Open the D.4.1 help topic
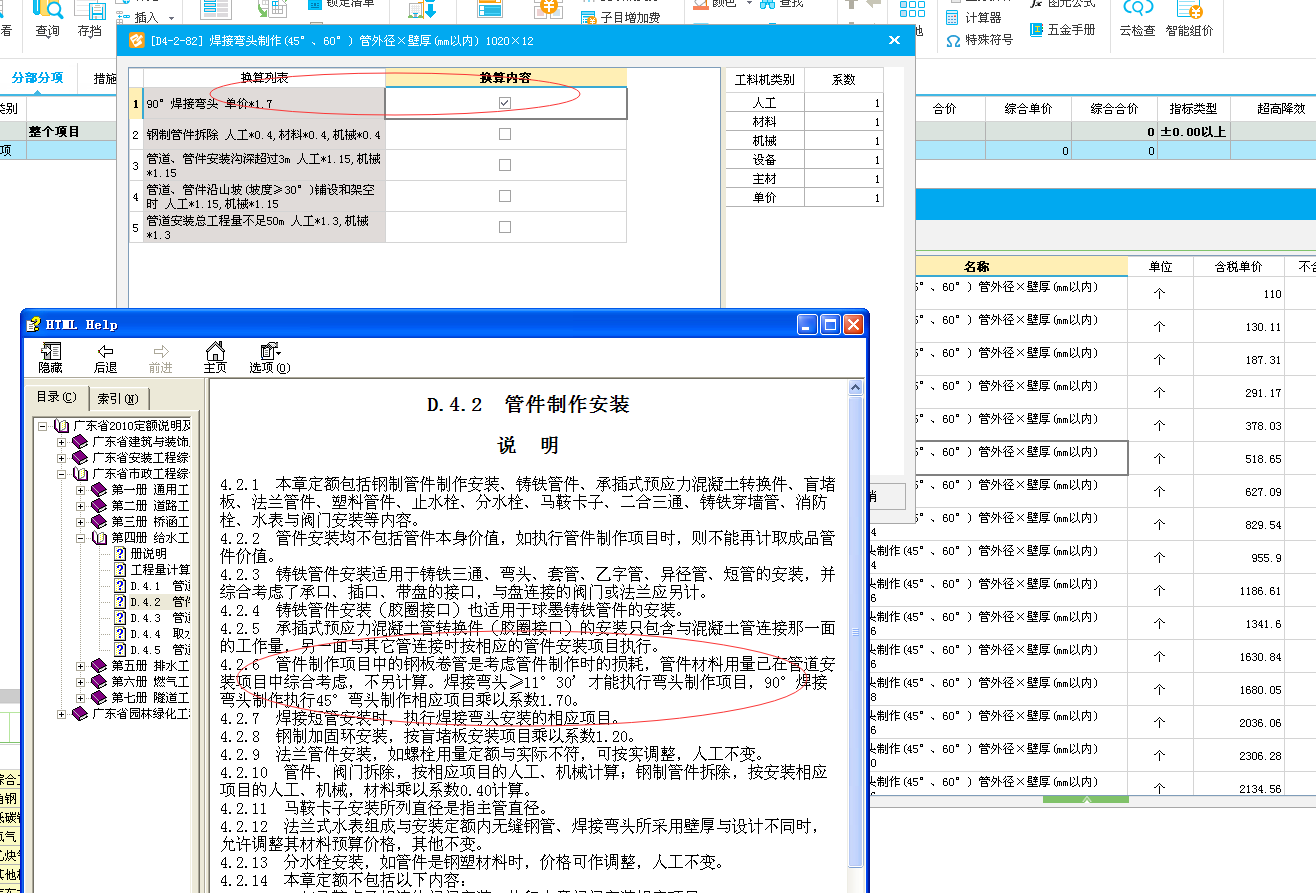This screenshot has width=1316, height=893. (x=152, y=585)
